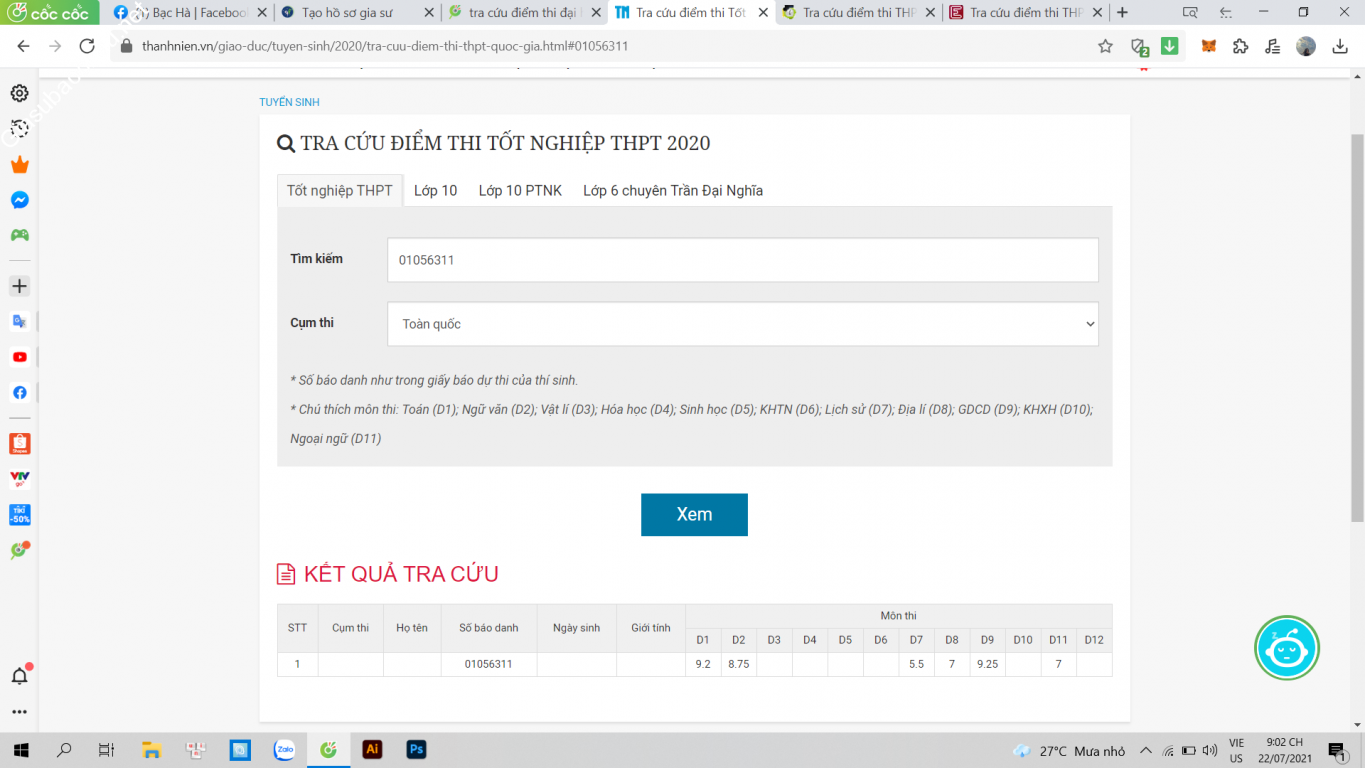Open the Shopee sidebar shortcut
The image size is (1365, 768).
[19, 443]
